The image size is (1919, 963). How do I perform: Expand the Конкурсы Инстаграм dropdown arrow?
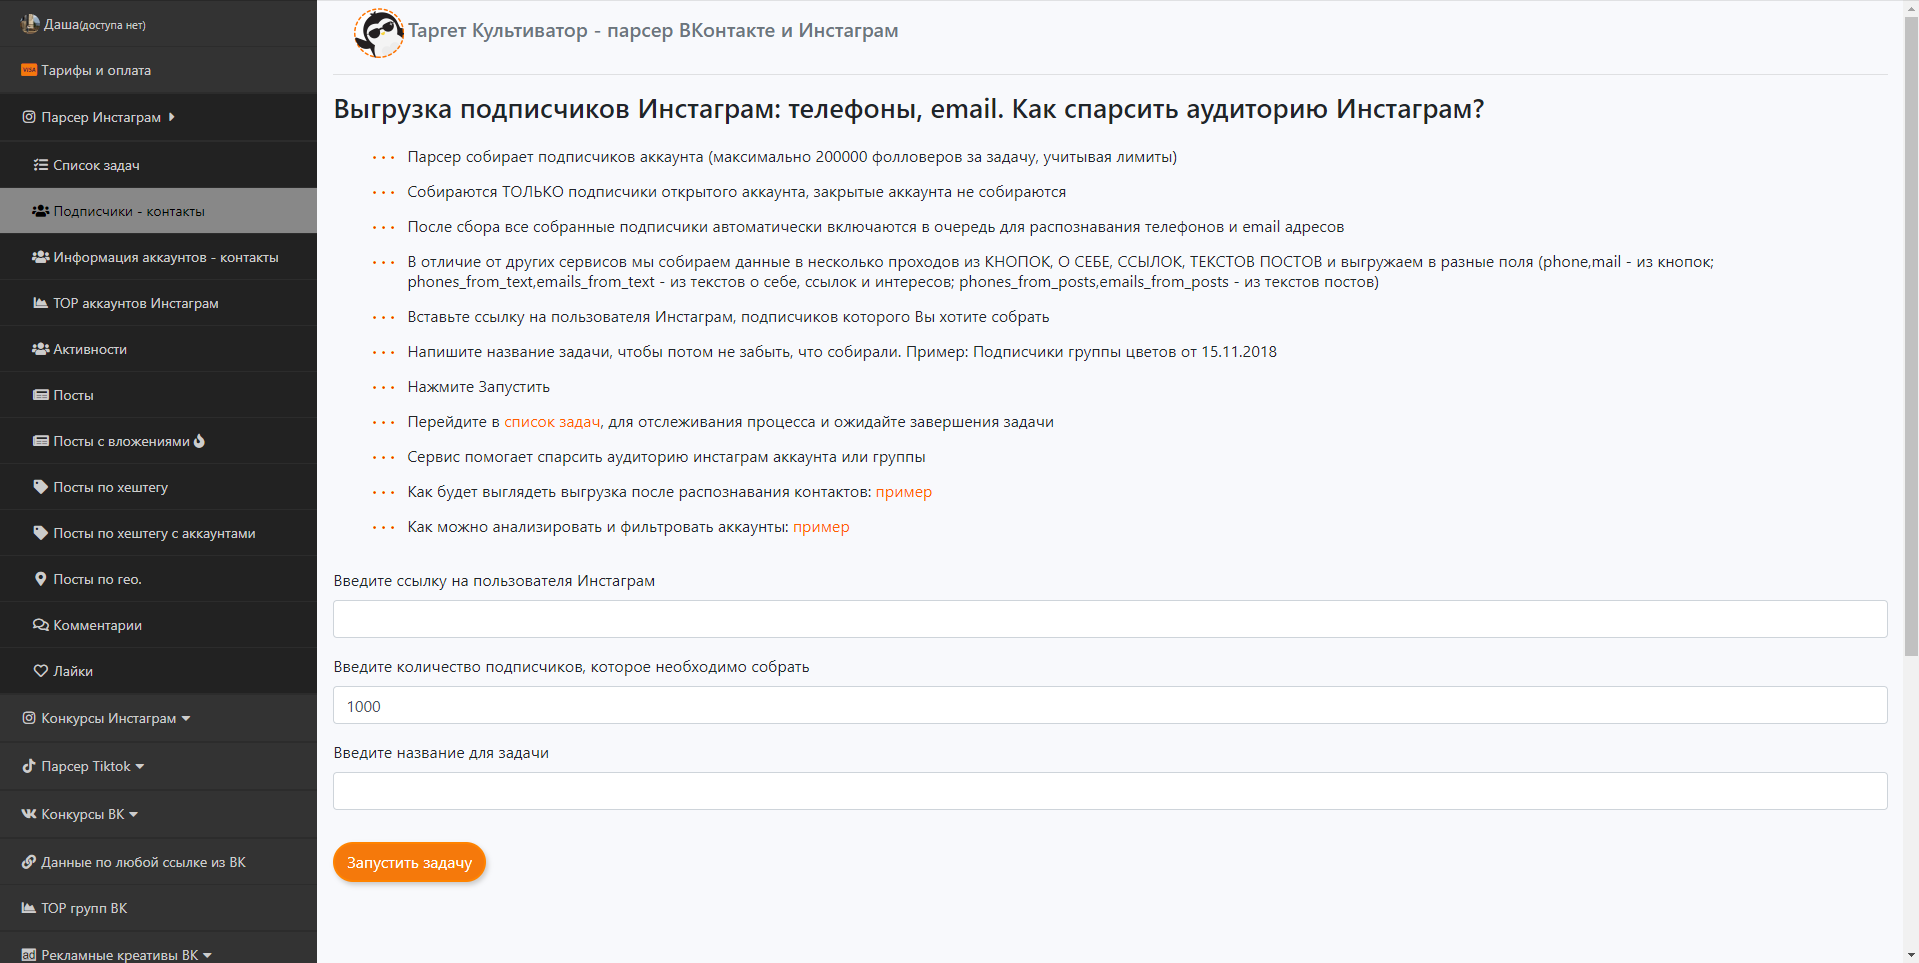[186, 718]
